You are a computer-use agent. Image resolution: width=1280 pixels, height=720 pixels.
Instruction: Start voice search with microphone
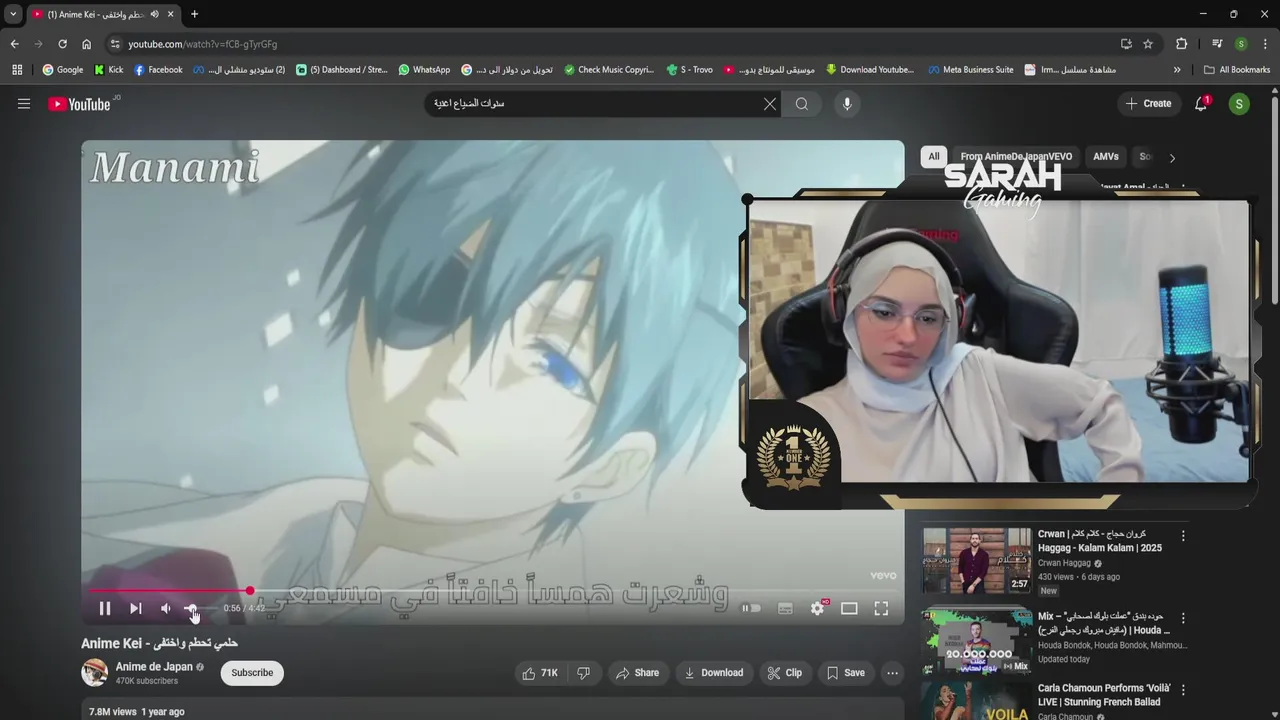coord(847,104)
